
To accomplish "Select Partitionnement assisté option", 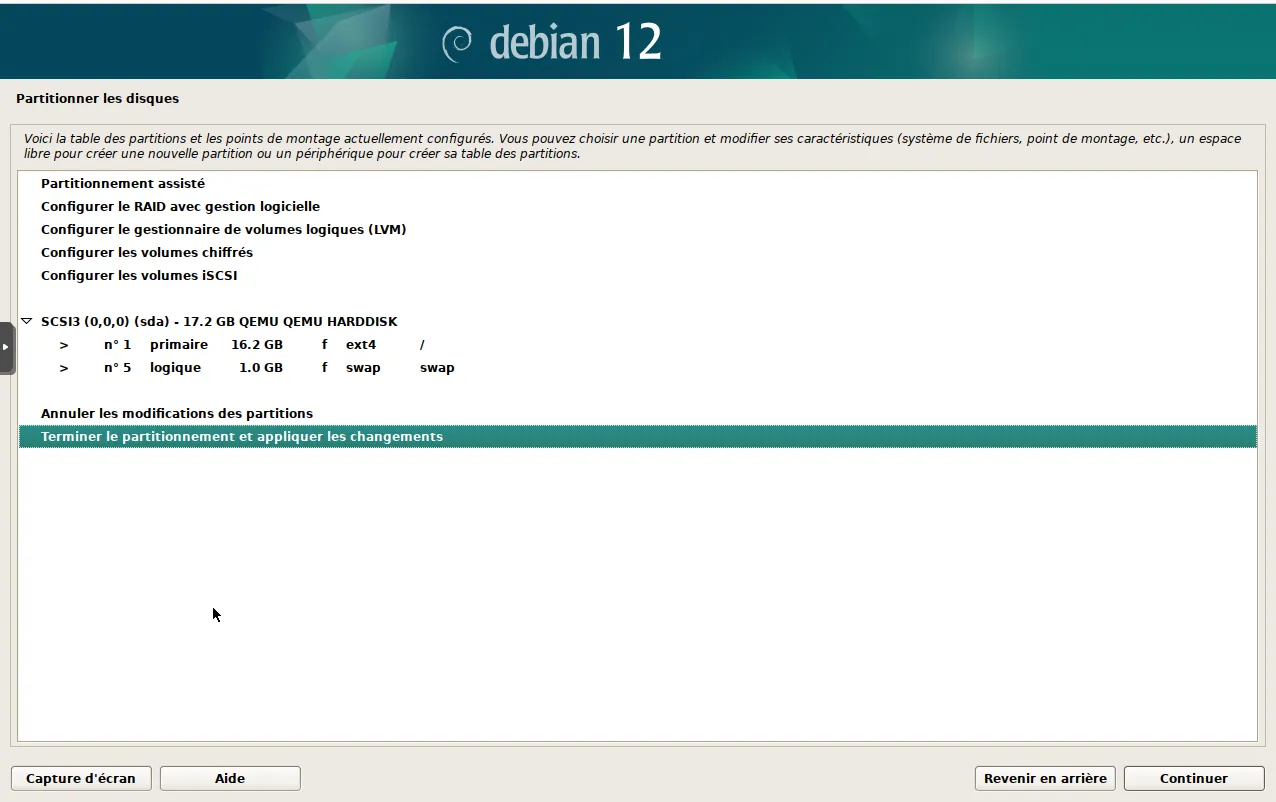I will tap(638, 184).
